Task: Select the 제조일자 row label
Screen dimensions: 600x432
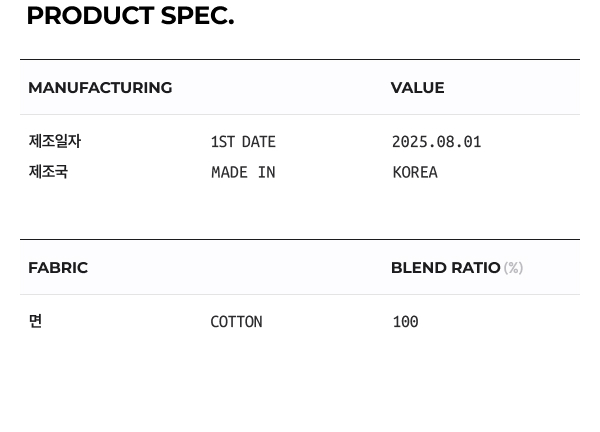Action: tap(55, 142)
